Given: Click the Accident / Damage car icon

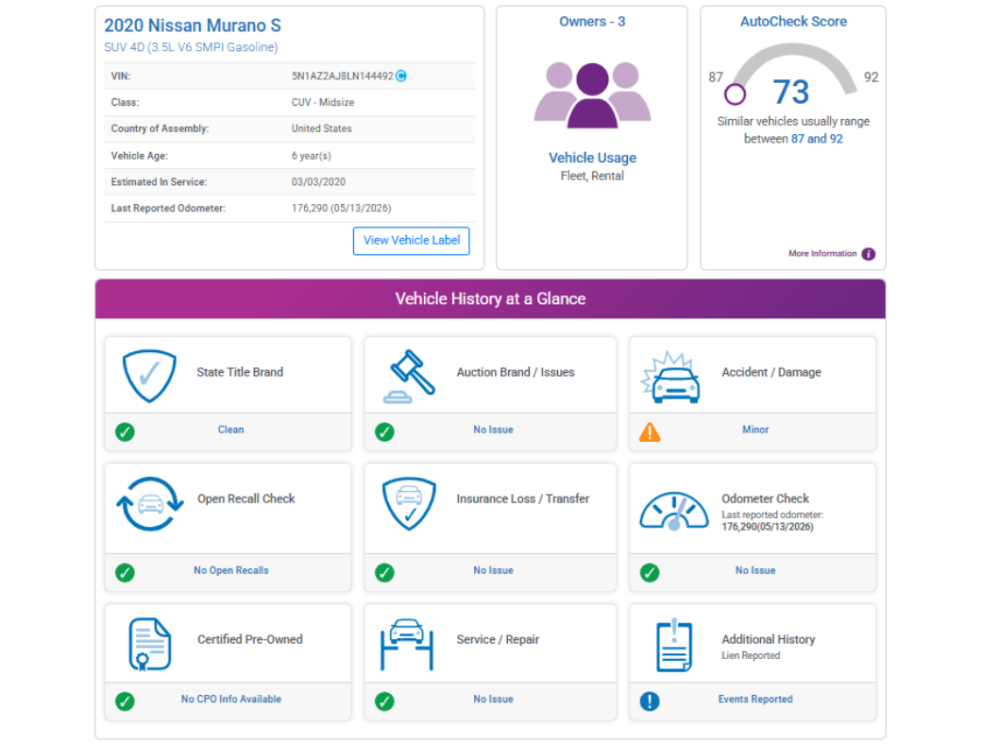Looking at the screenshot, I should coord(671,377).
